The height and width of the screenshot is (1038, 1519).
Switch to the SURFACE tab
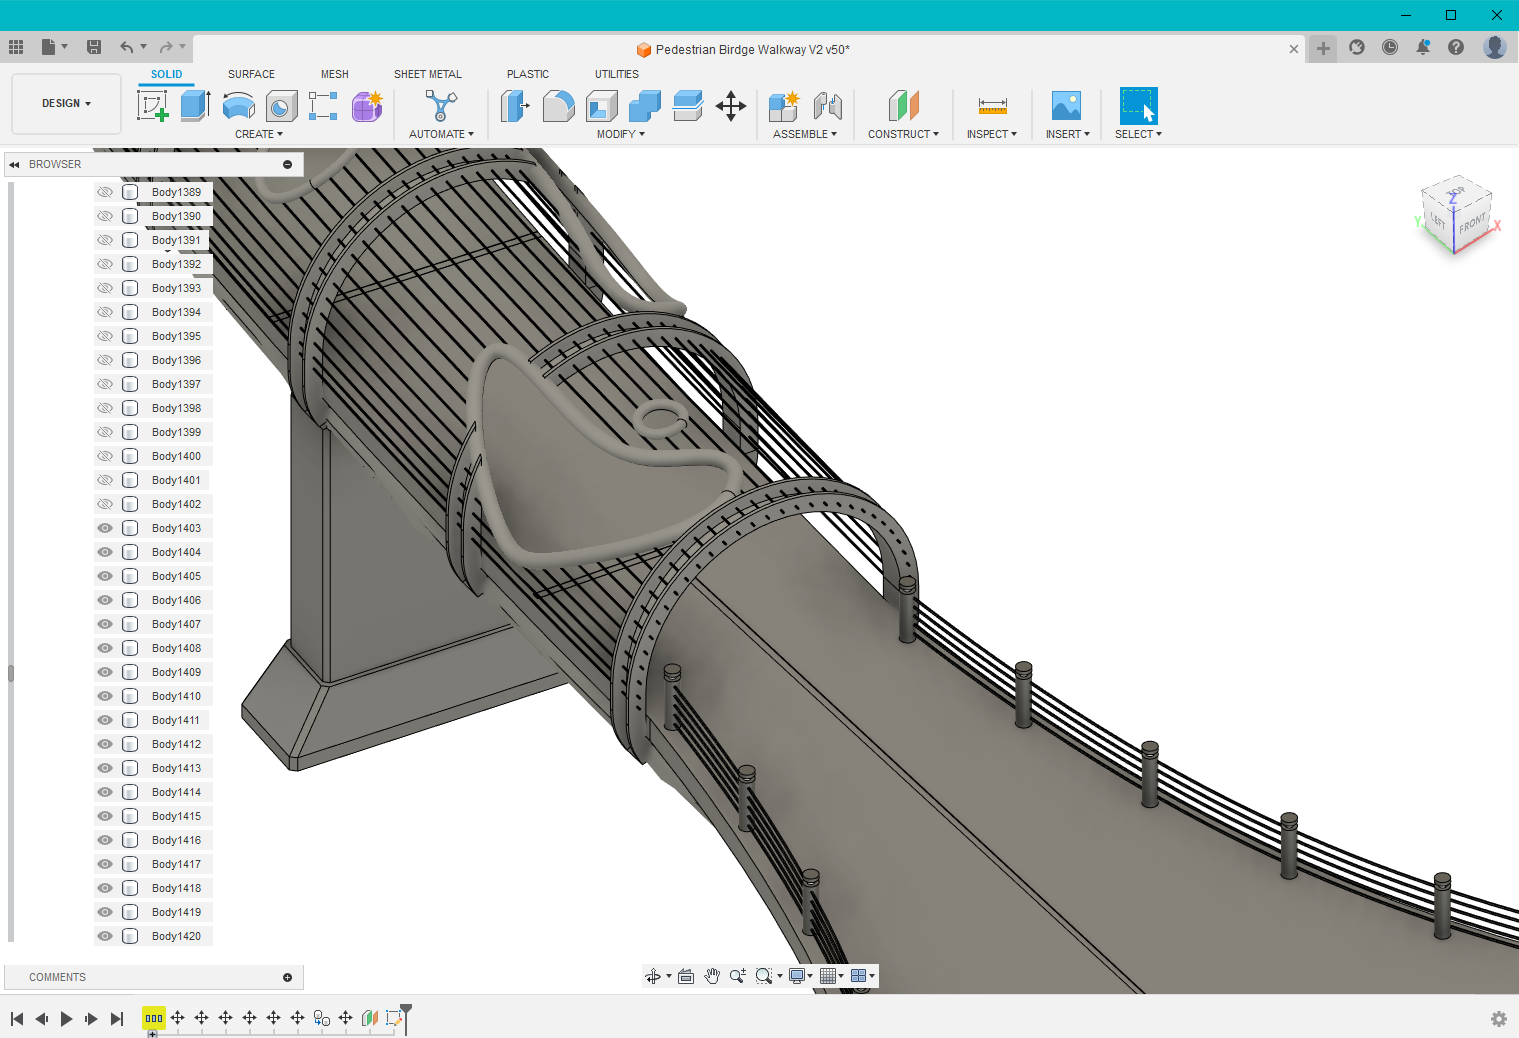coord(251,73)
